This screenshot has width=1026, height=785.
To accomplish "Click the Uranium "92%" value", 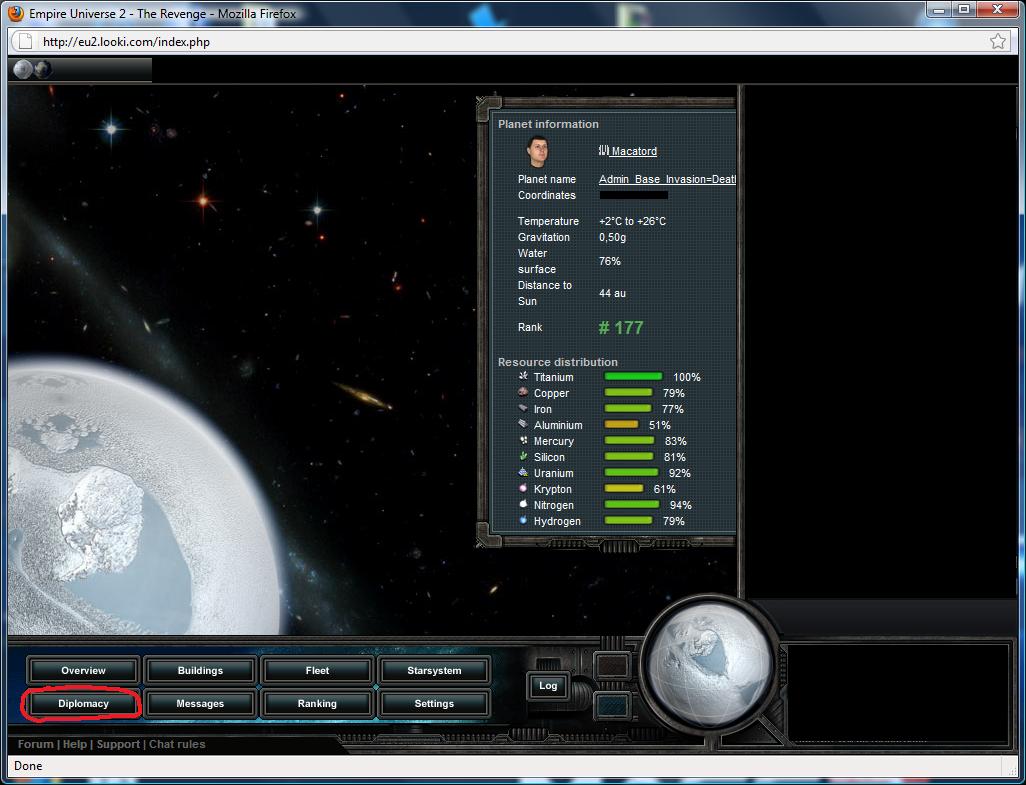I will [680, 473].
